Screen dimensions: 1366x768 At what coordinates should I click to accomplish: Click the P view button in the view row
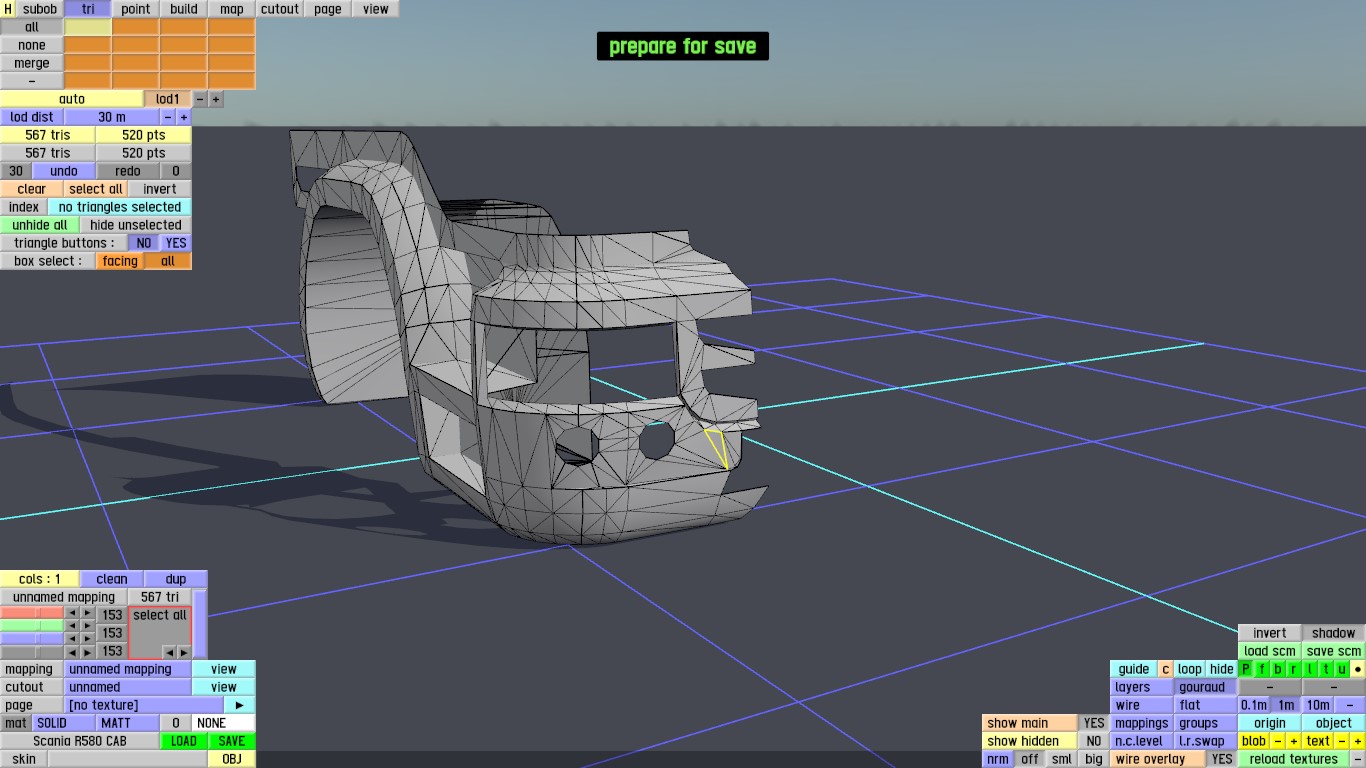pyautogui.click(x=1246, y=669)
